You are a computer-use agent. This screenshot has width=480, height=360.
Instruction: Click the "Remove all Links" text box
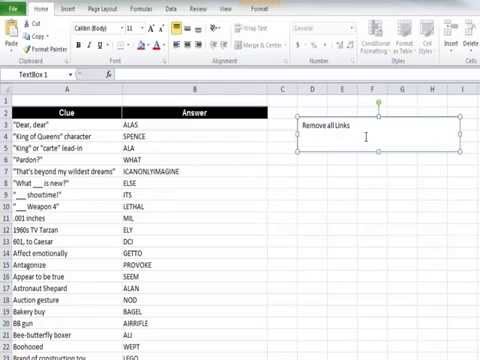(379, 134)
